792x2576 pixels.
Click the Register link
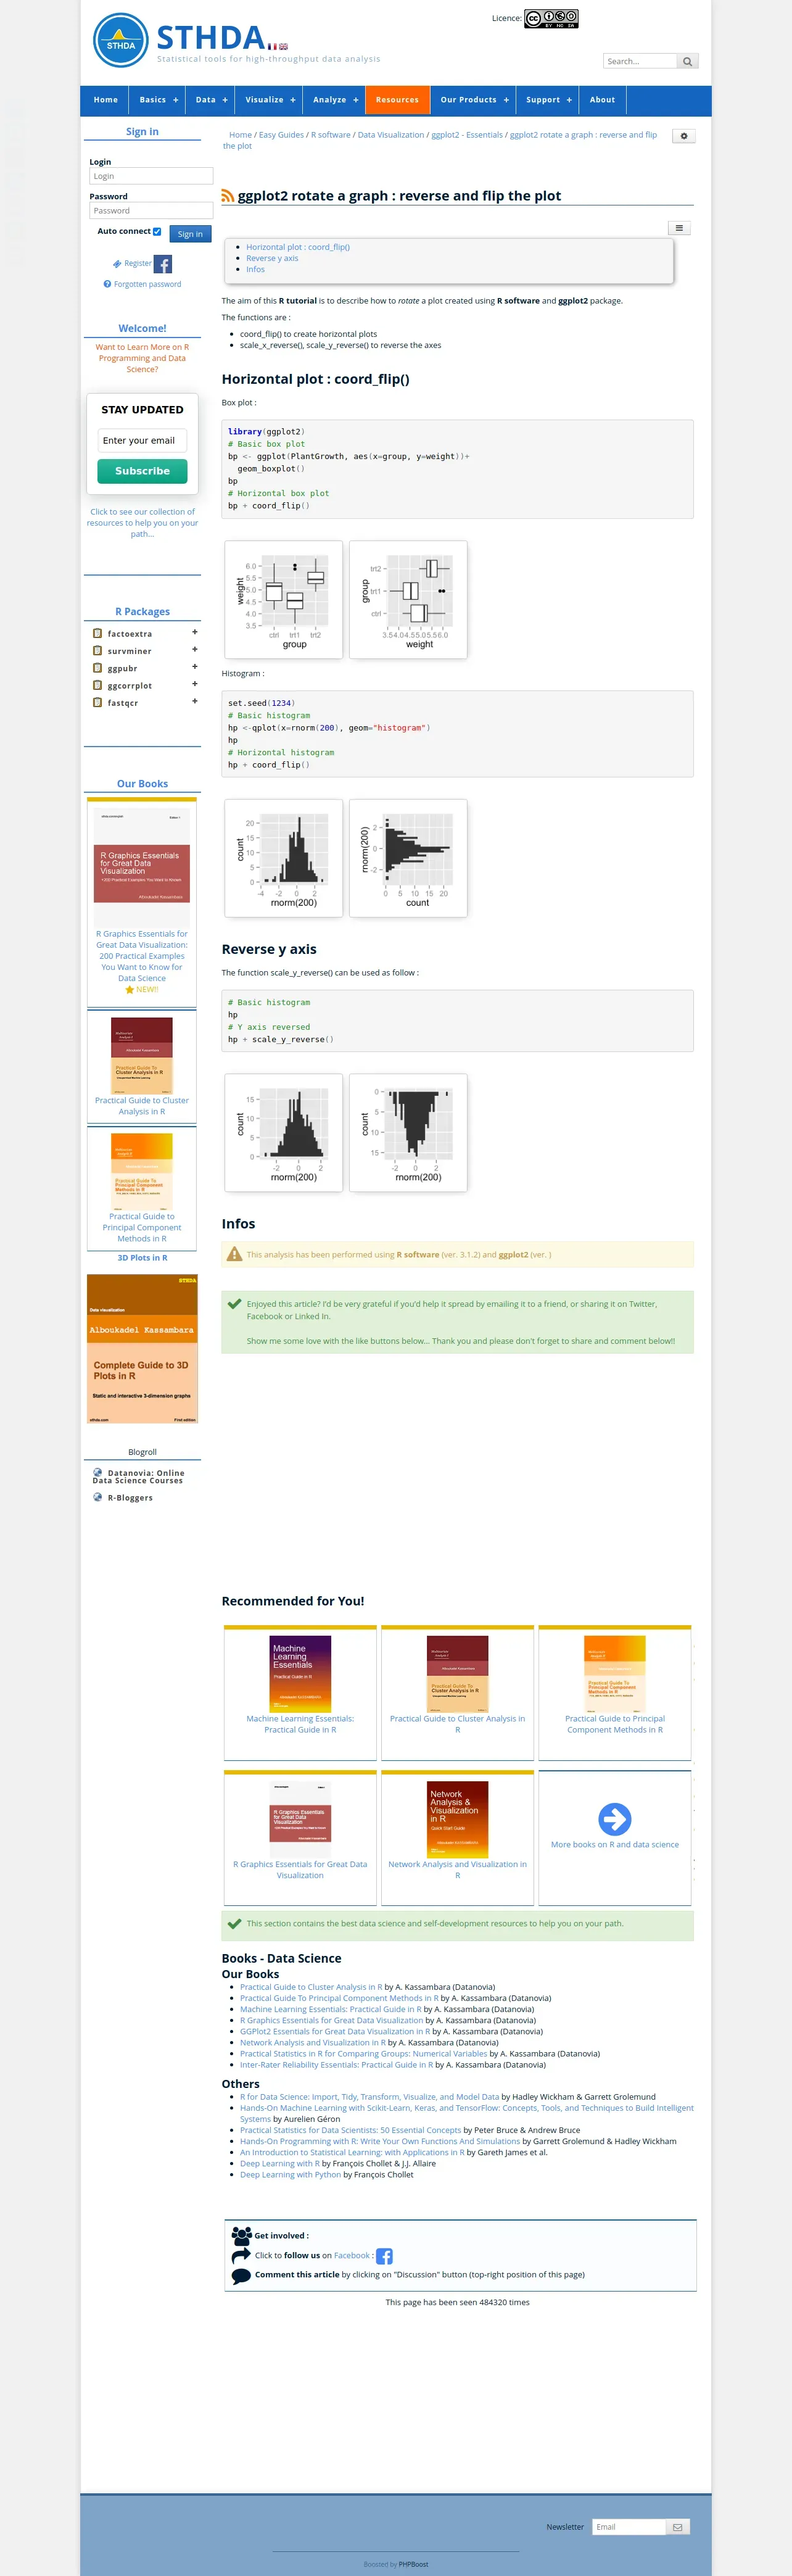[137, 264]
